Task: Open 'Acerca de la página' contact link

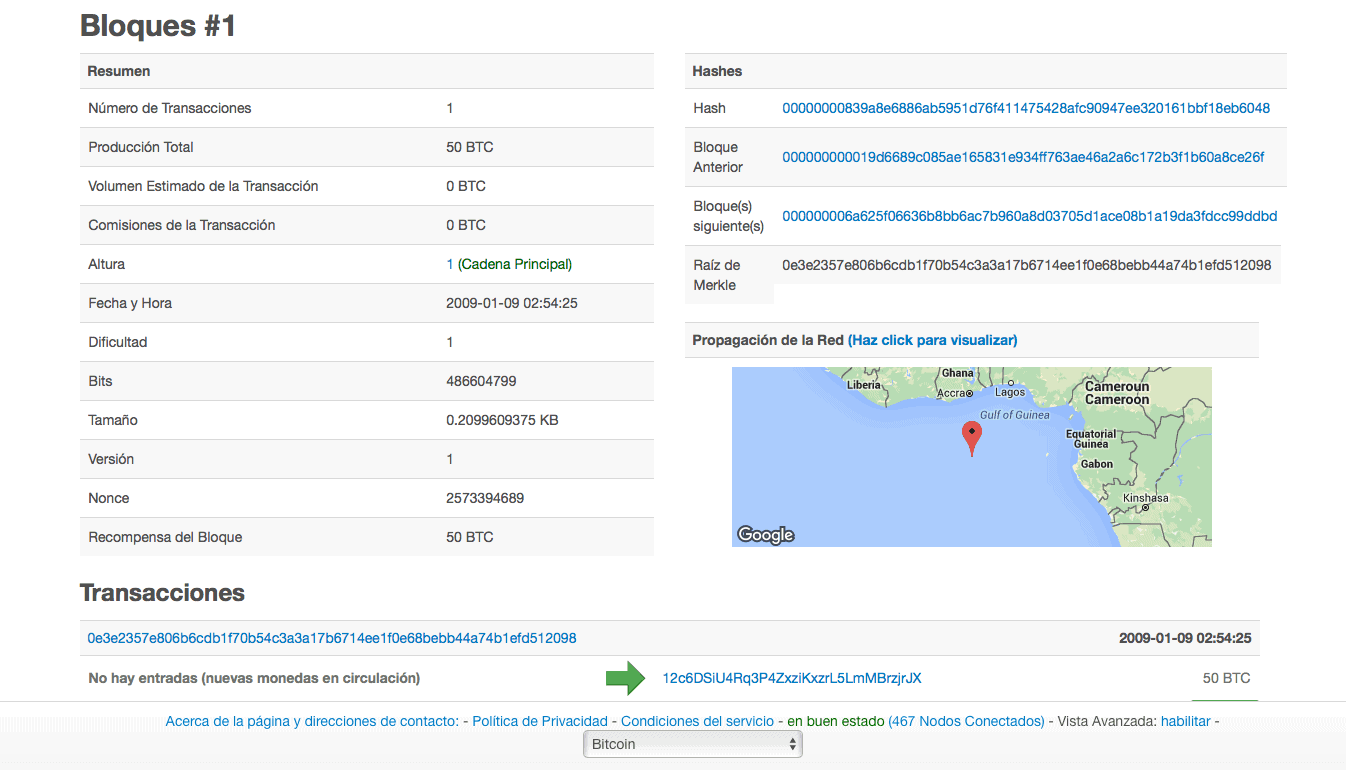Action: coord(311,721)
